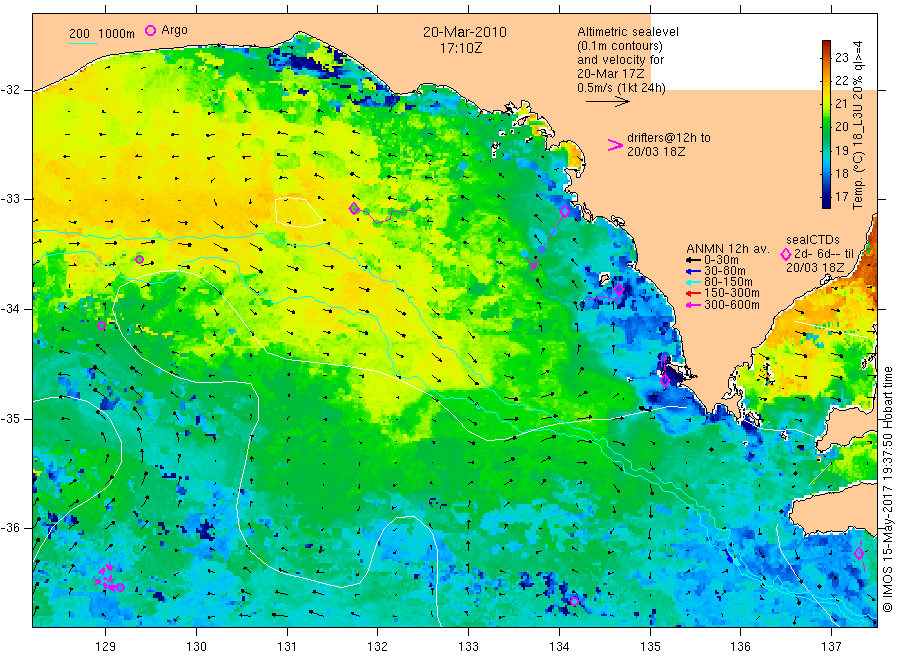Click the color bar tick label 17

[841, 197]
